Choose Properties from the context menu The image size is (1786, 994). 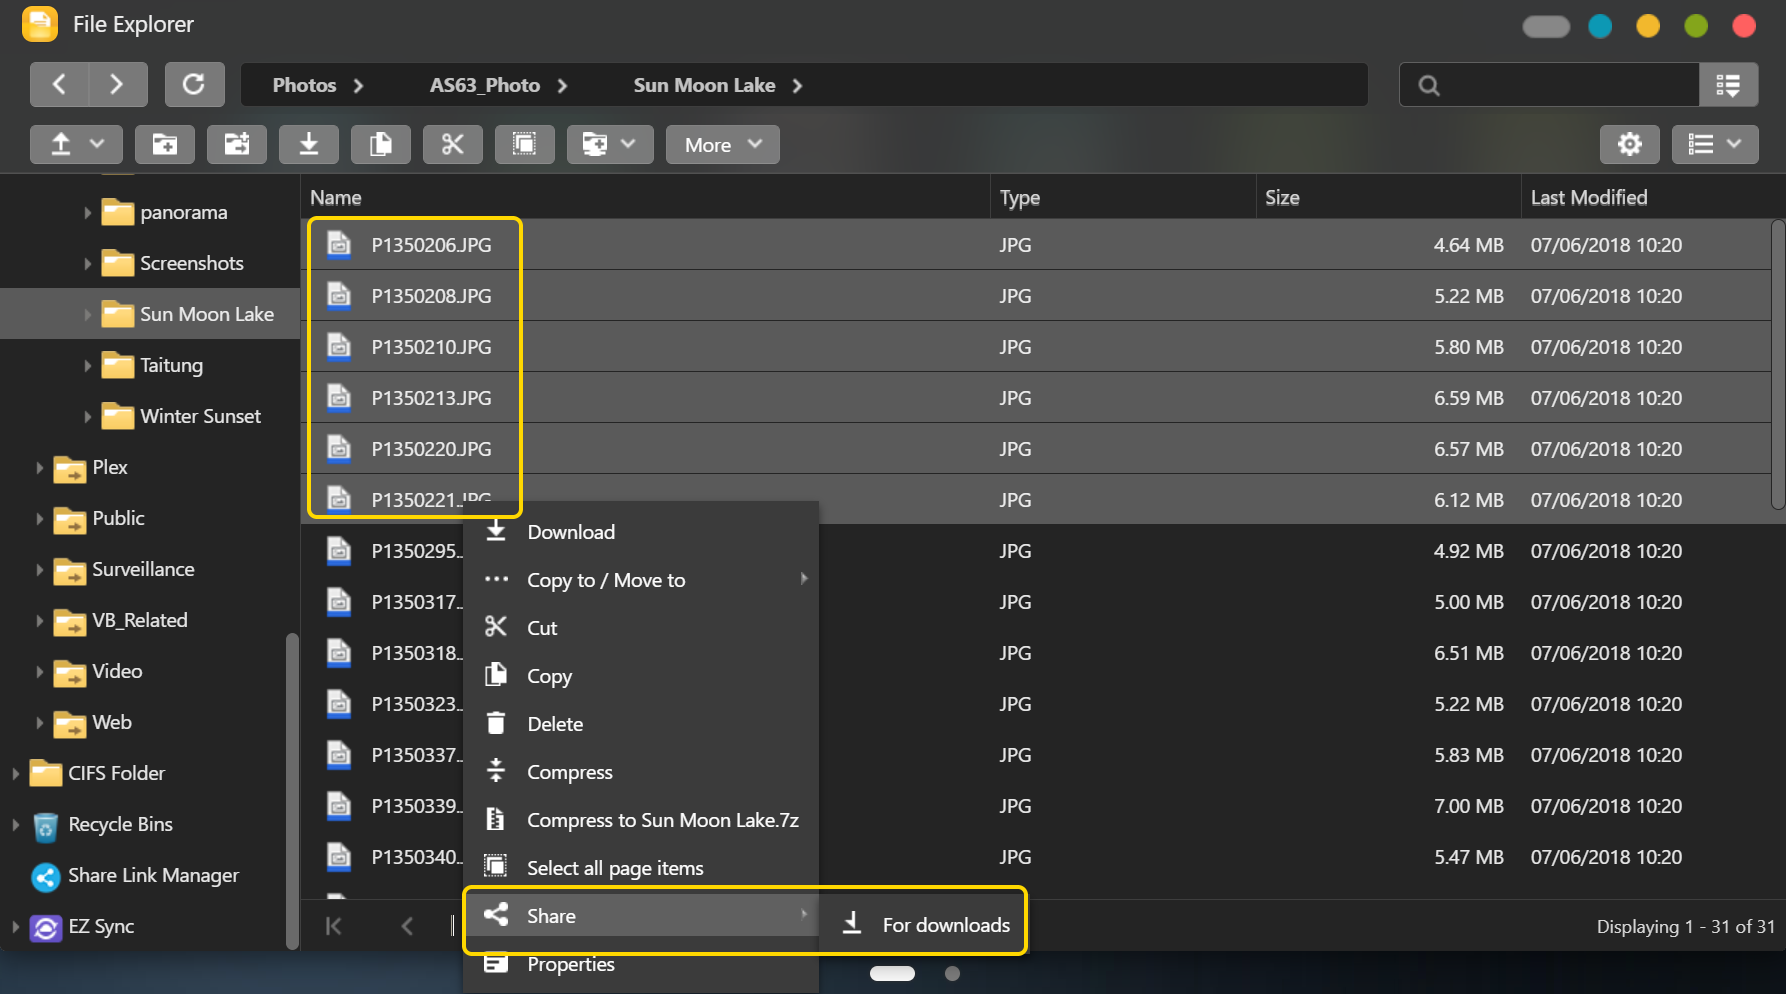pyautogui.click(x=640, y=964)
